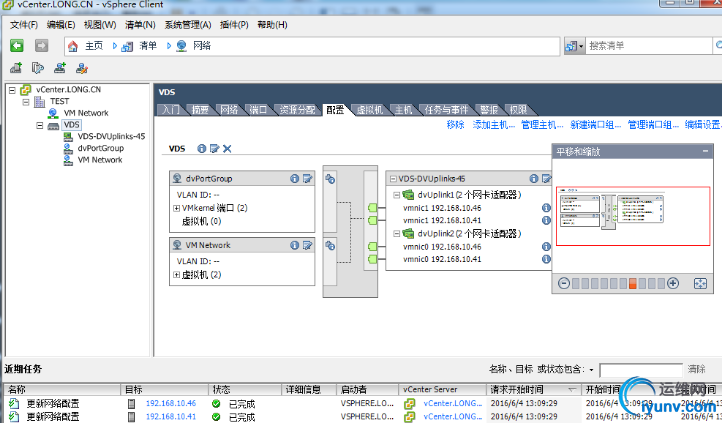Show dvPortGroup info icon
Viewport: 722px width, 423px height.
(295, 179)
